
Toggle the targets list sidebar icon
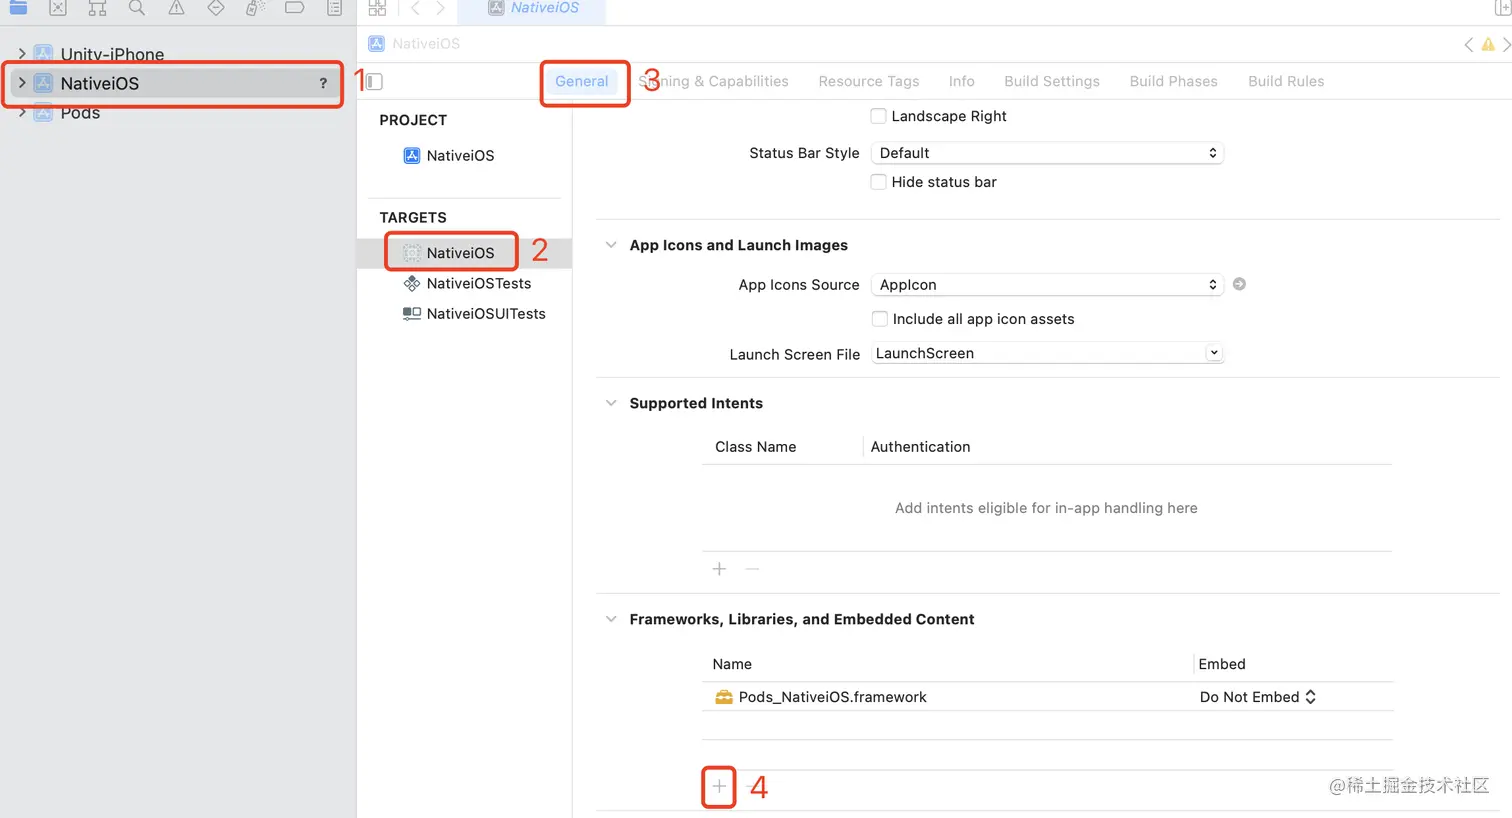(374, 82)
